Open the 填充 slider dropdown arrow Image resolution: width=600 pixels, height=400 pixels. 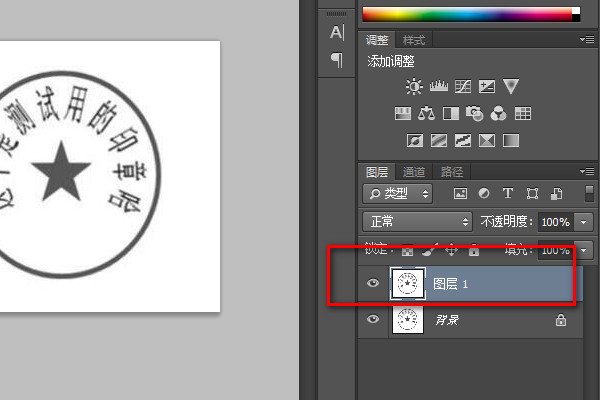(x=584, y=250)
